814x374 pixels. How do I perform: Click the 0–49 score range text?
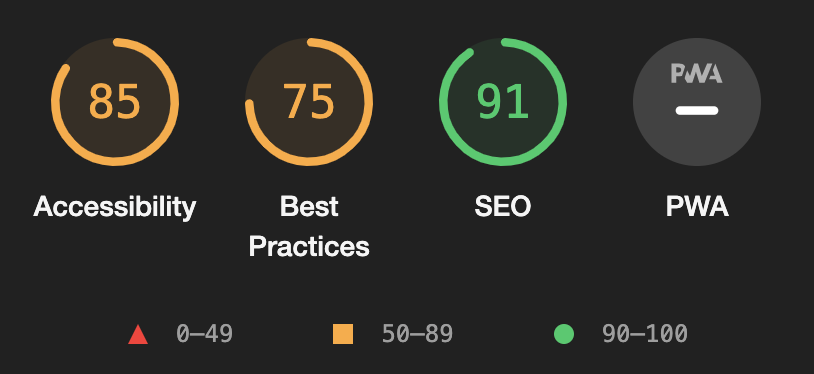[x=205, y=333]
